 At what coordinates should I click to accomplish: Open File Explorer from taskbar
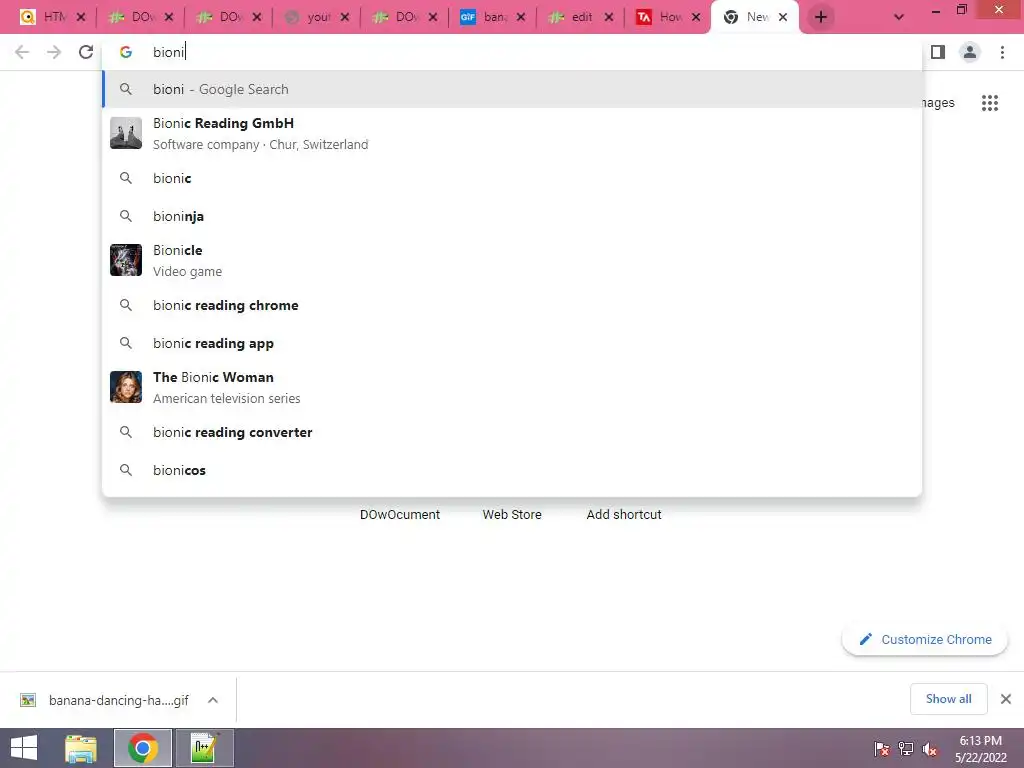(81, 748)
